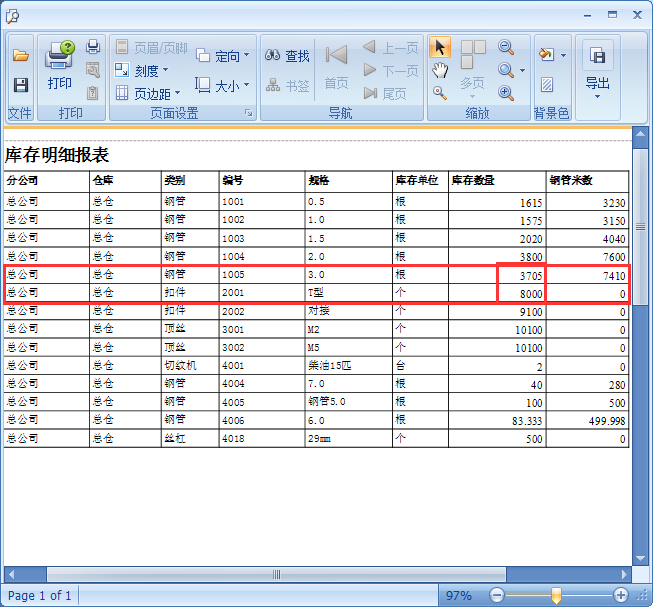653x607 pixels.
Task: Click the watermark icon in background group
Action: pyautogui.click(x=547, y=85)
